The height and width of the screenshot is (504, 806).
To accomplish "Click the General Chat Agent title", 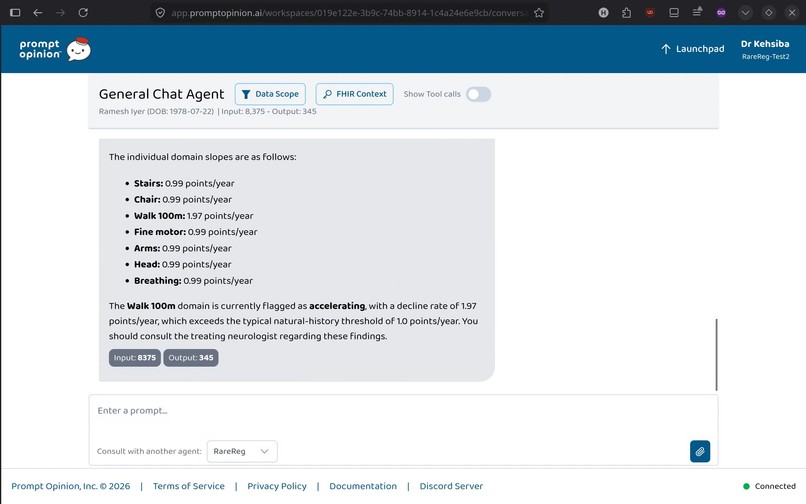I will (x=161, y=94).
